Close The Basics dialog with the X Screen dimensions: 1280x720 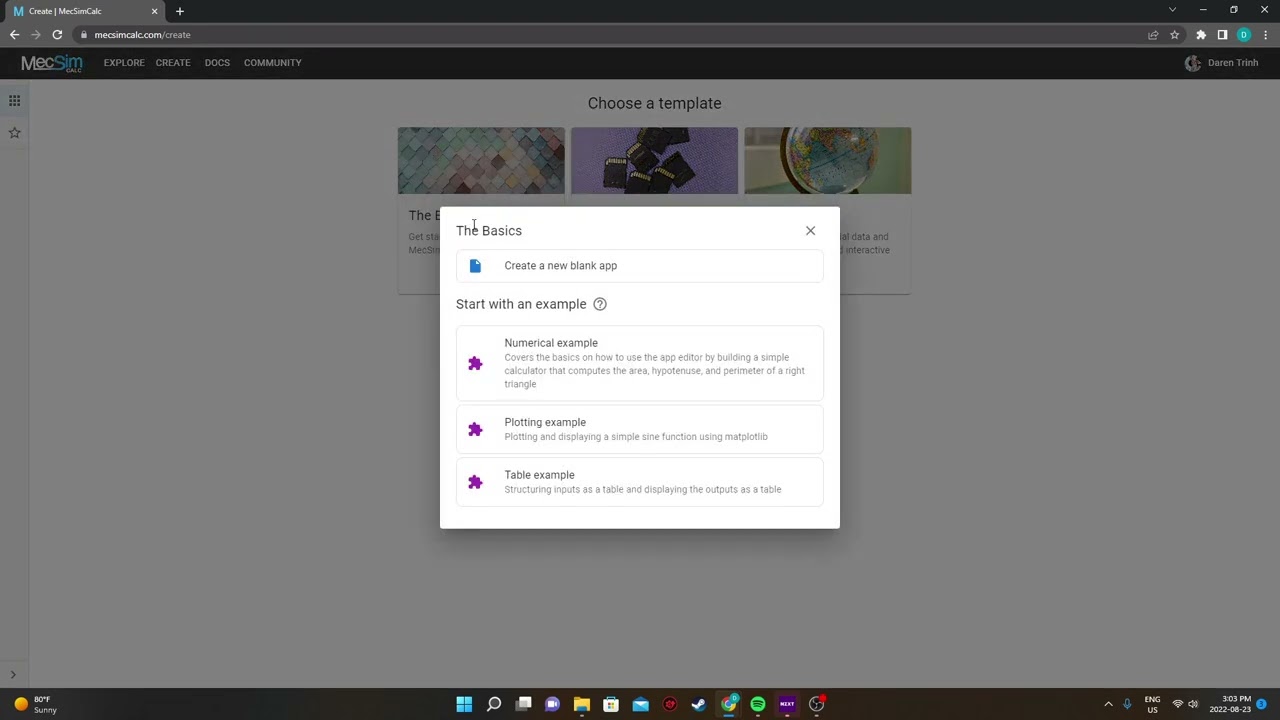click(x=810, y=231)
